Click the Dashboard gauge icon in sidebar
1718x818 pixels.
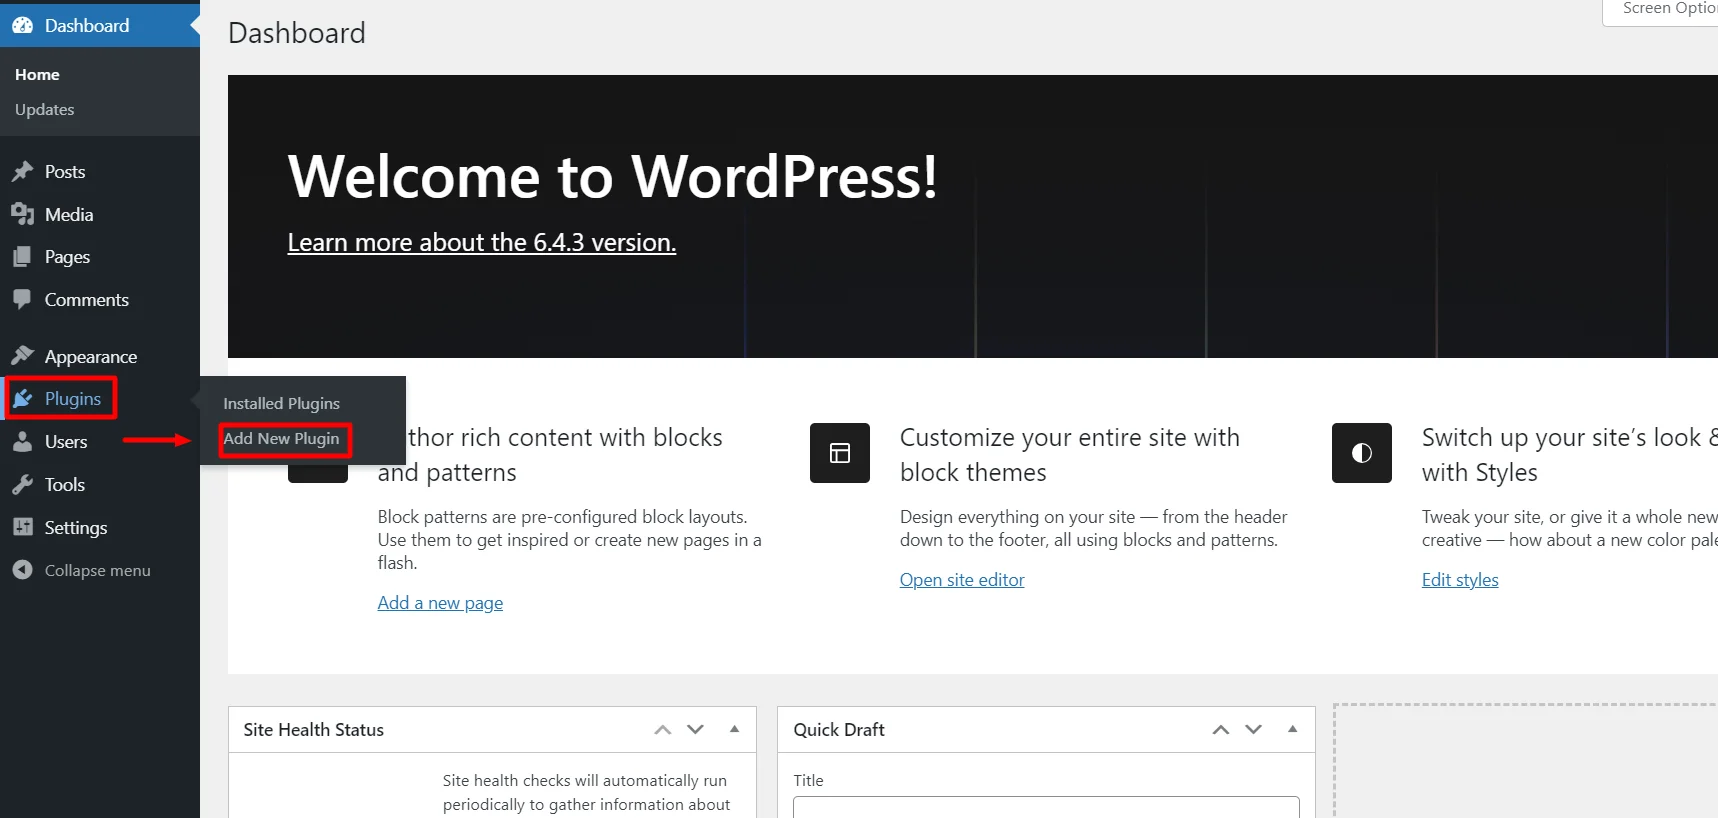pyautogui.click(x=22, y=26)
